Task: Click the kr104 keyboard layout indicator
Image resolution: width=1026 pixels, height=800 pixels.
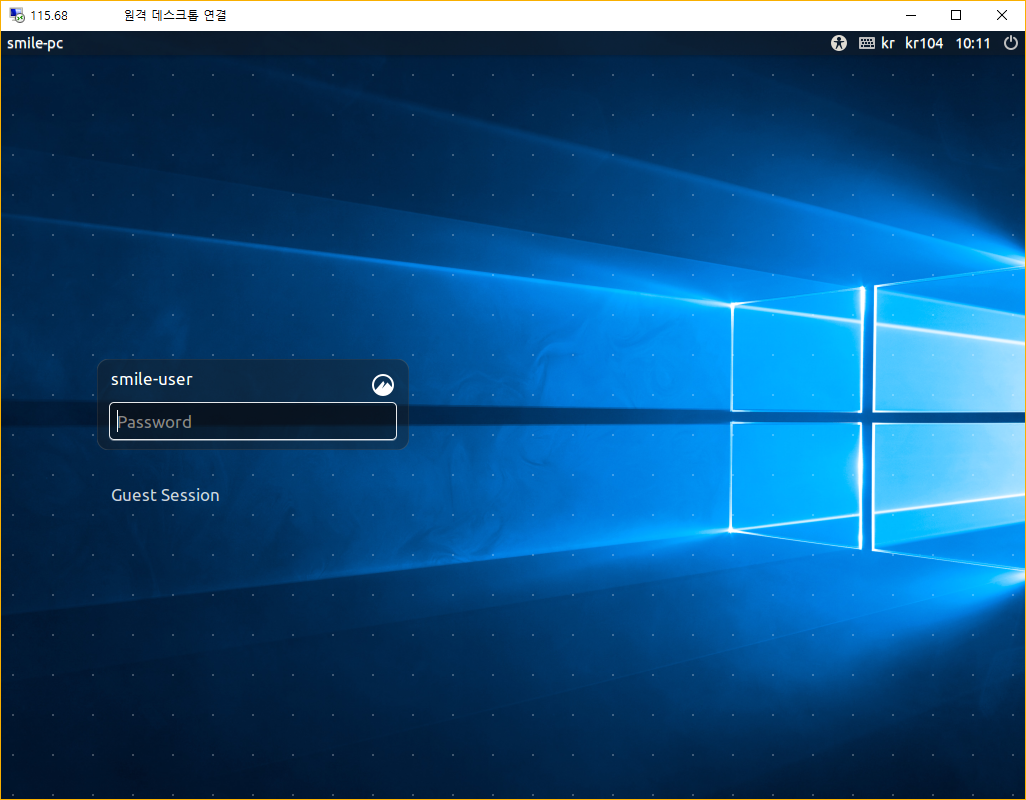Action: [924, 43]
